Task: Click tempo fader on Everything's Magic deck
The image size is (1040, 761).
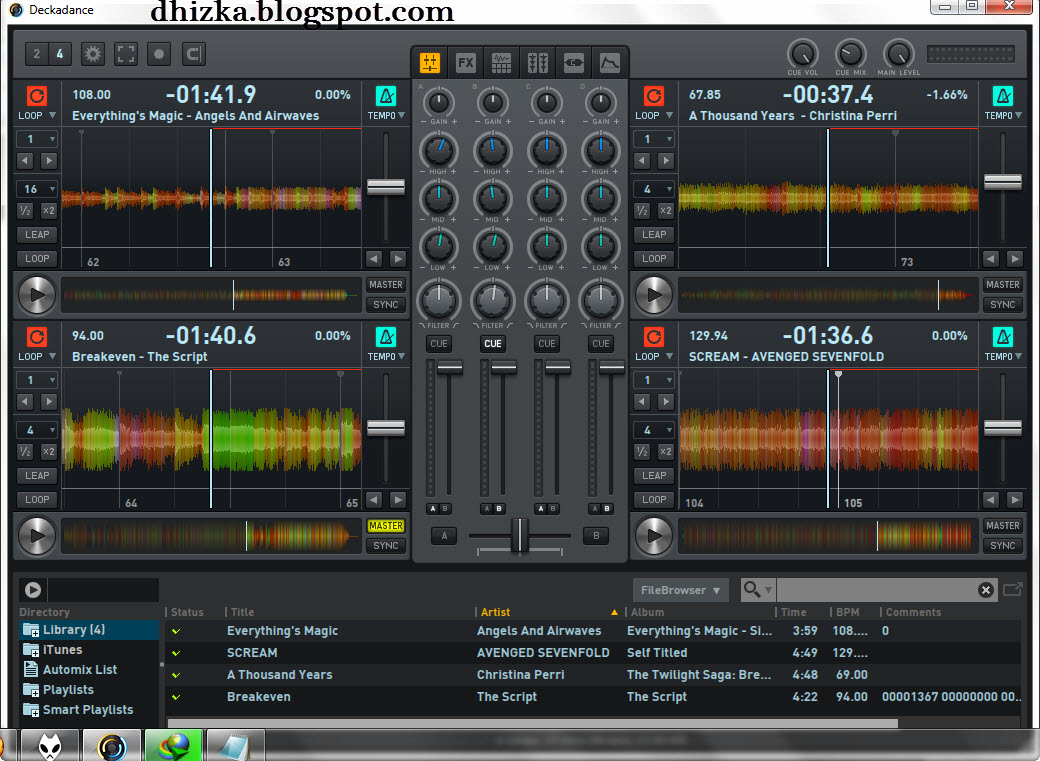Action: click(386, 187)
